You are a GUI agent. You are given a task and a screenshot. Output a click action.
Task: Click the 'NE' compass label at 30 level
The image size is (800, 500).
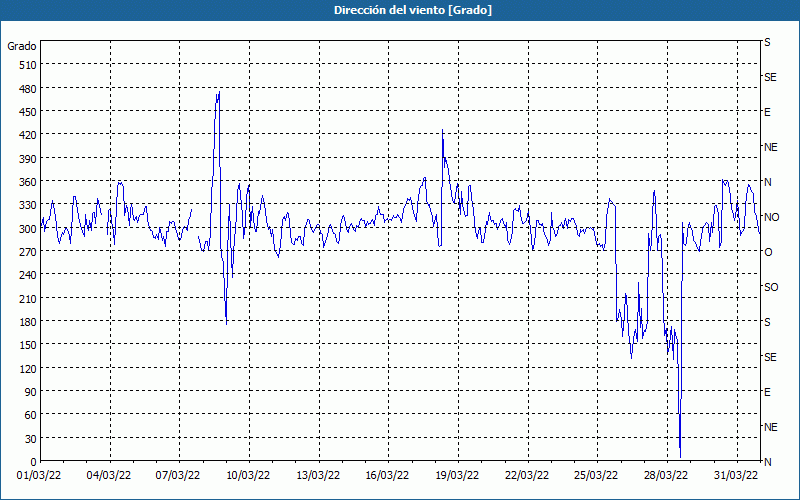(771, 427)
